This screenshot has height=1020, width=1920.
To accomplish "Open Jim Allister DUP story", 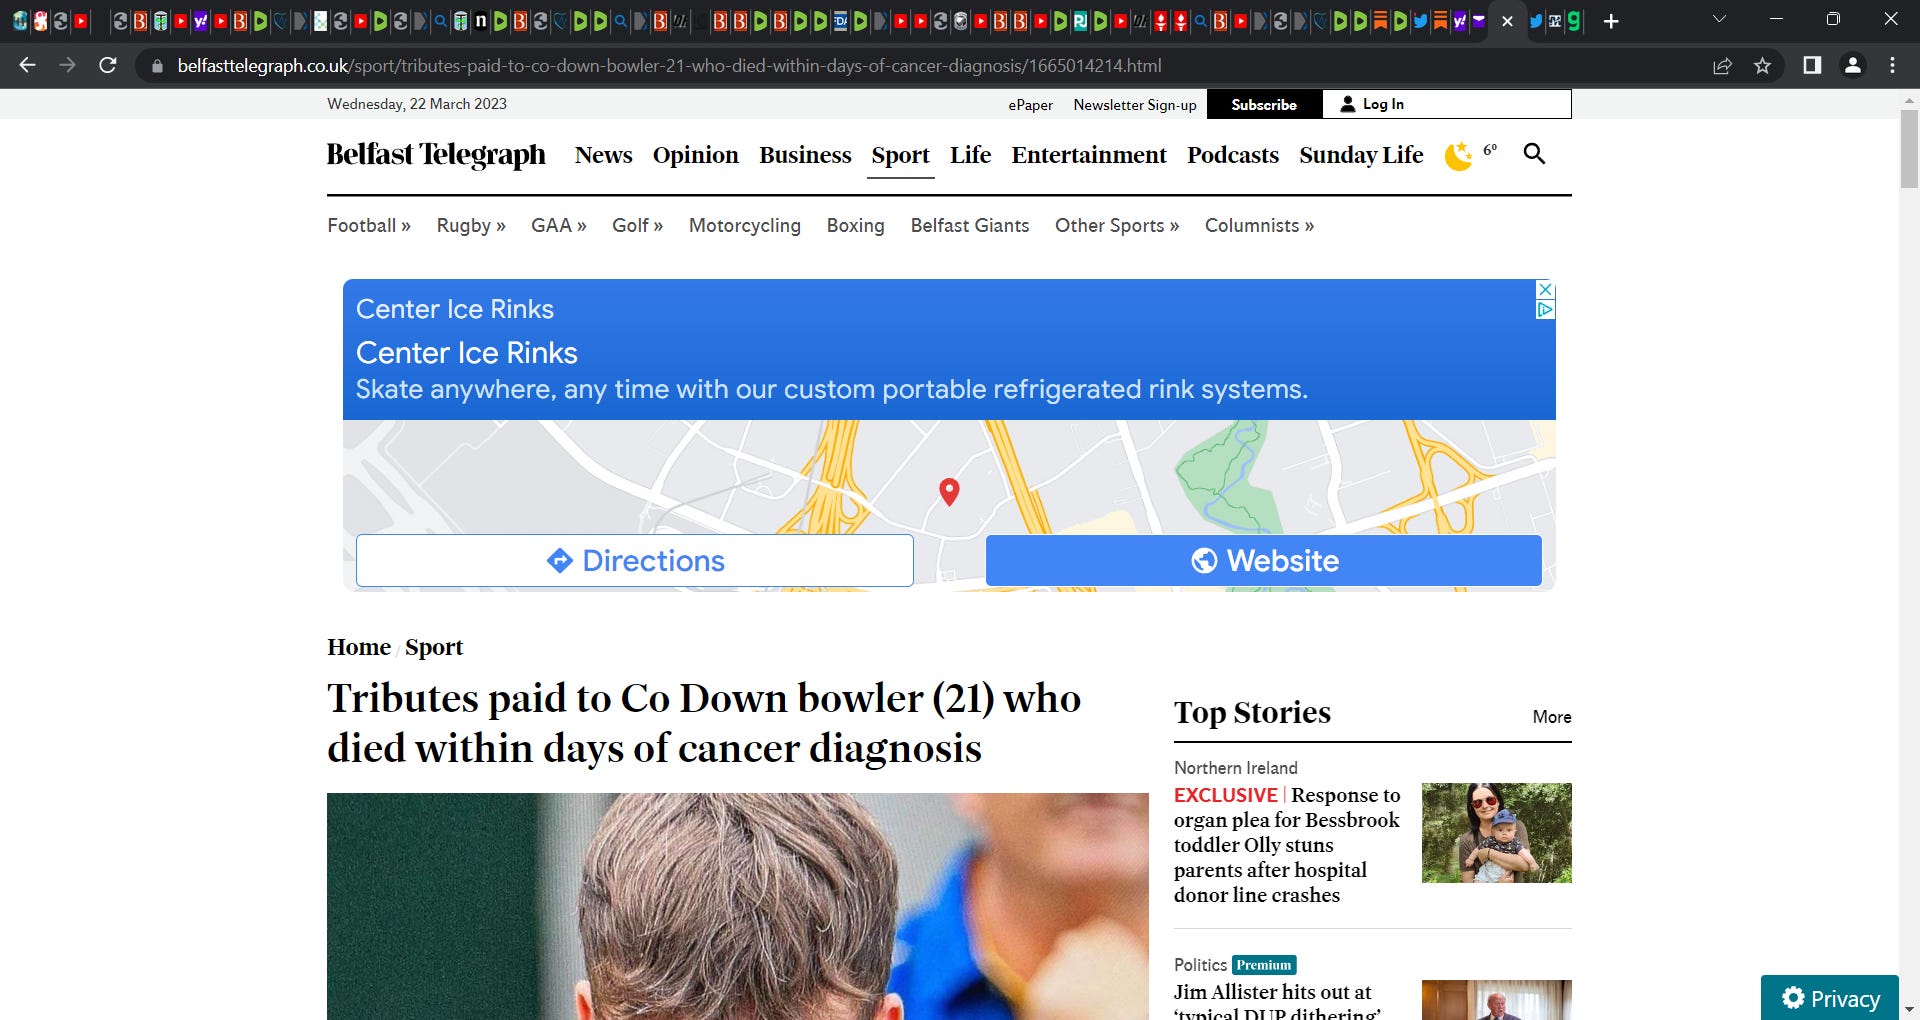I will [x=1277, y=1002].
